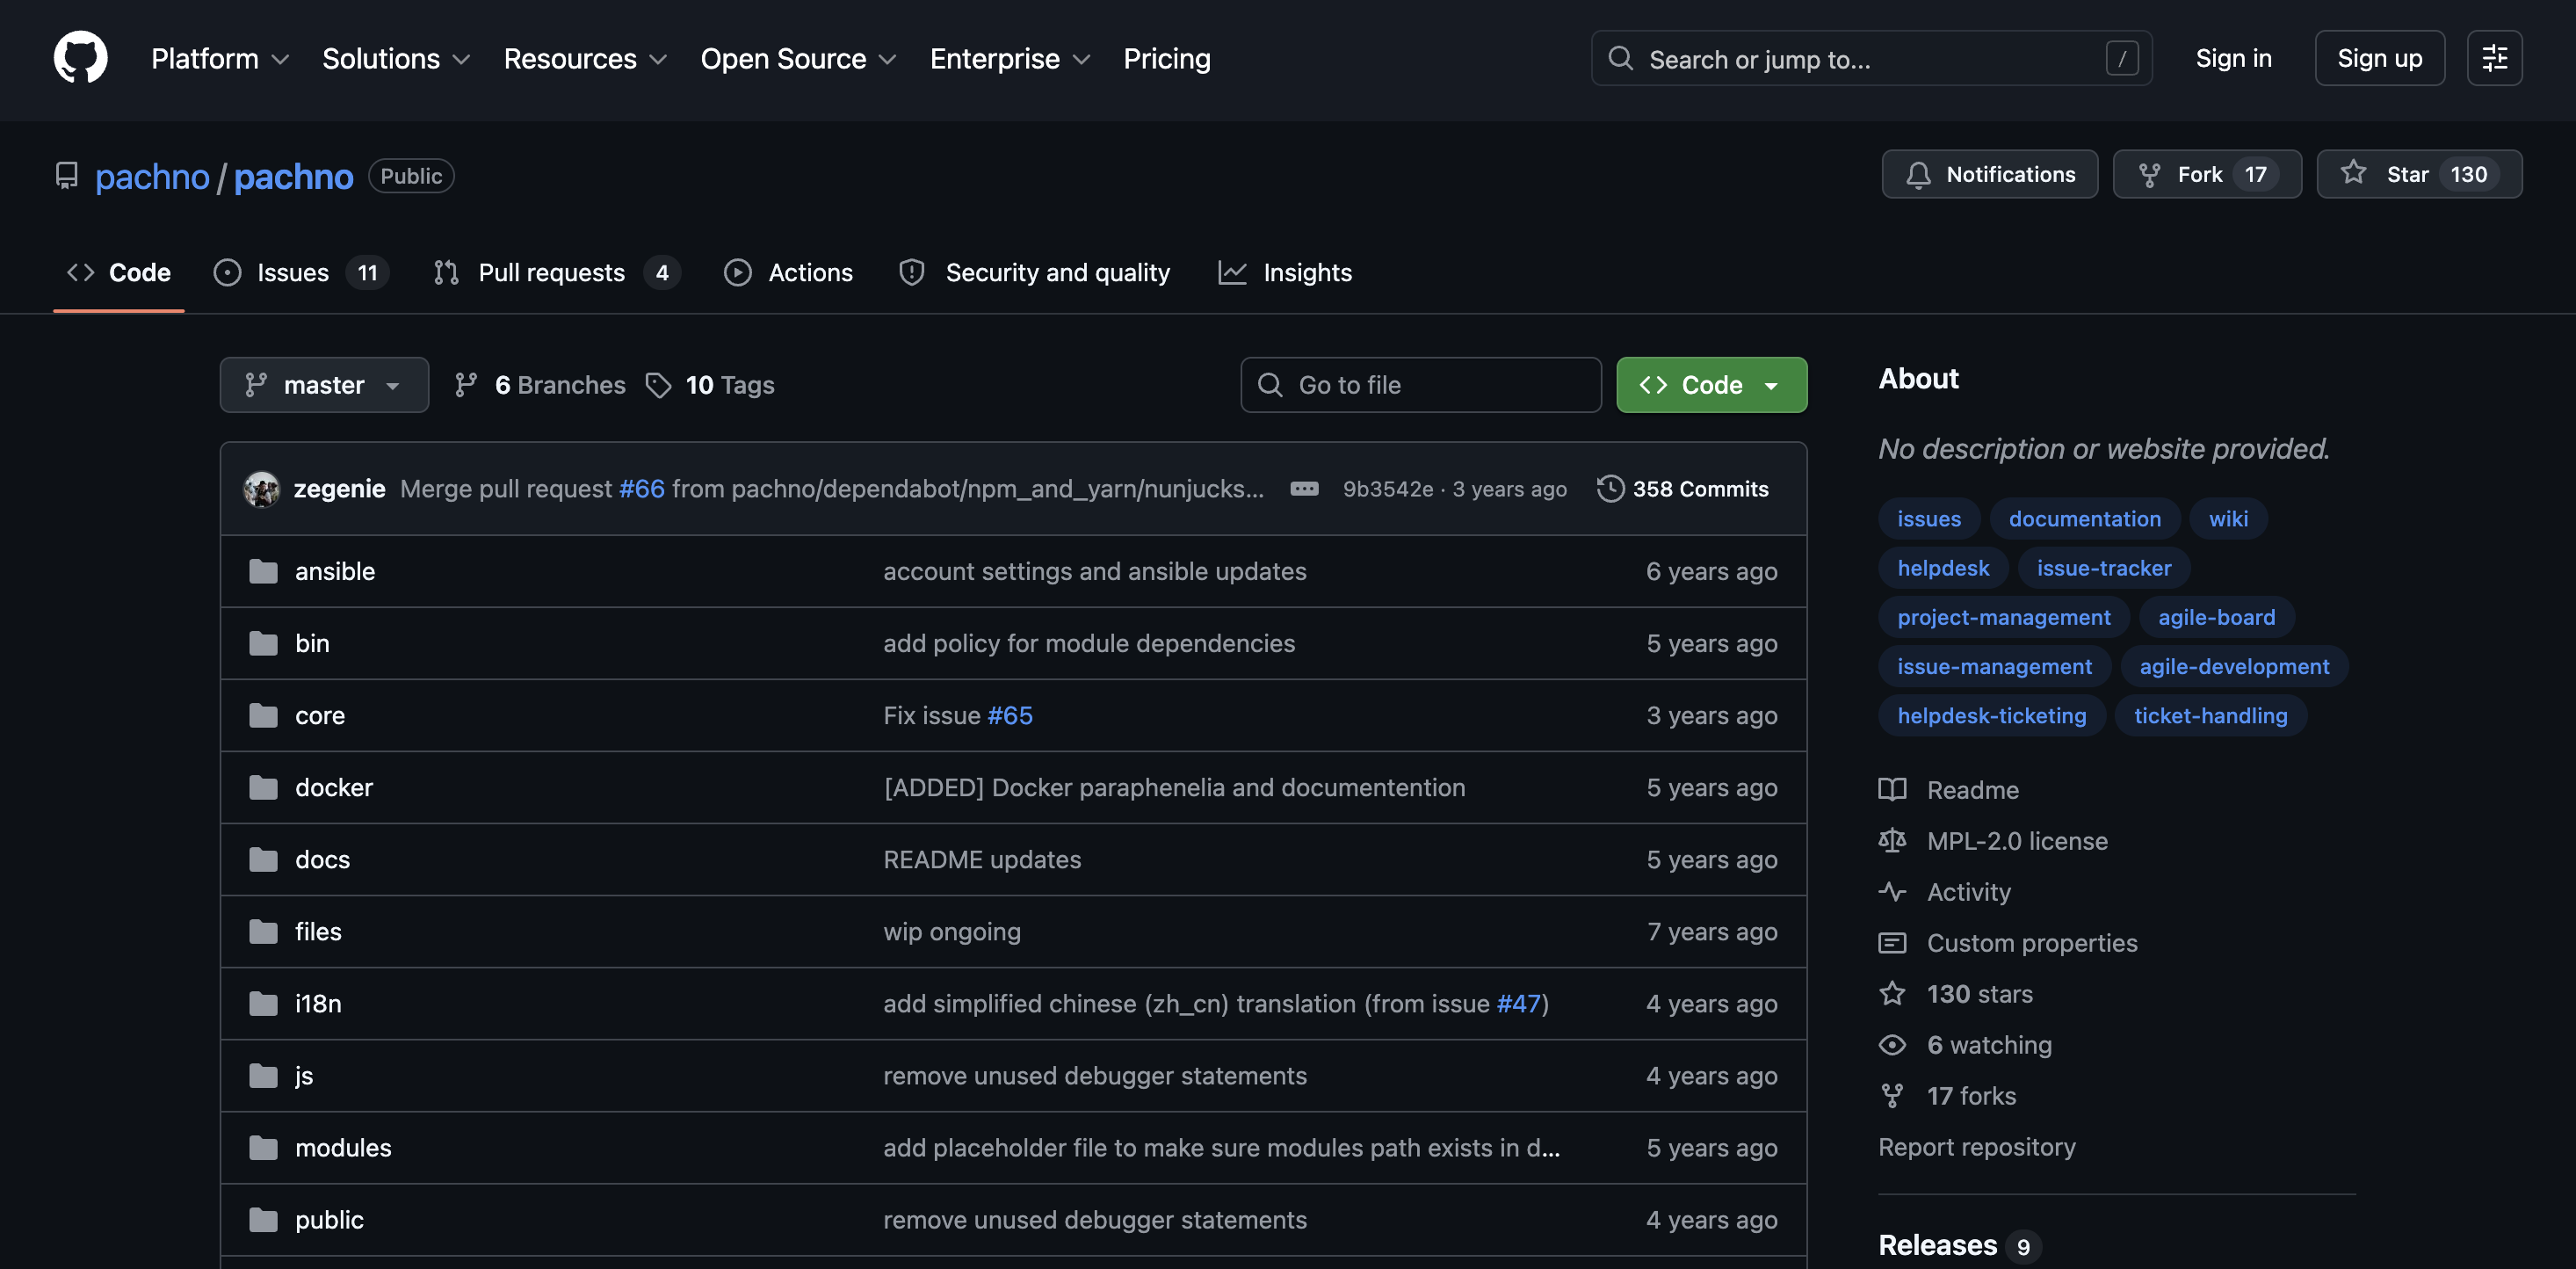Click the forks icon in About sidebar

point(1892,1096)
